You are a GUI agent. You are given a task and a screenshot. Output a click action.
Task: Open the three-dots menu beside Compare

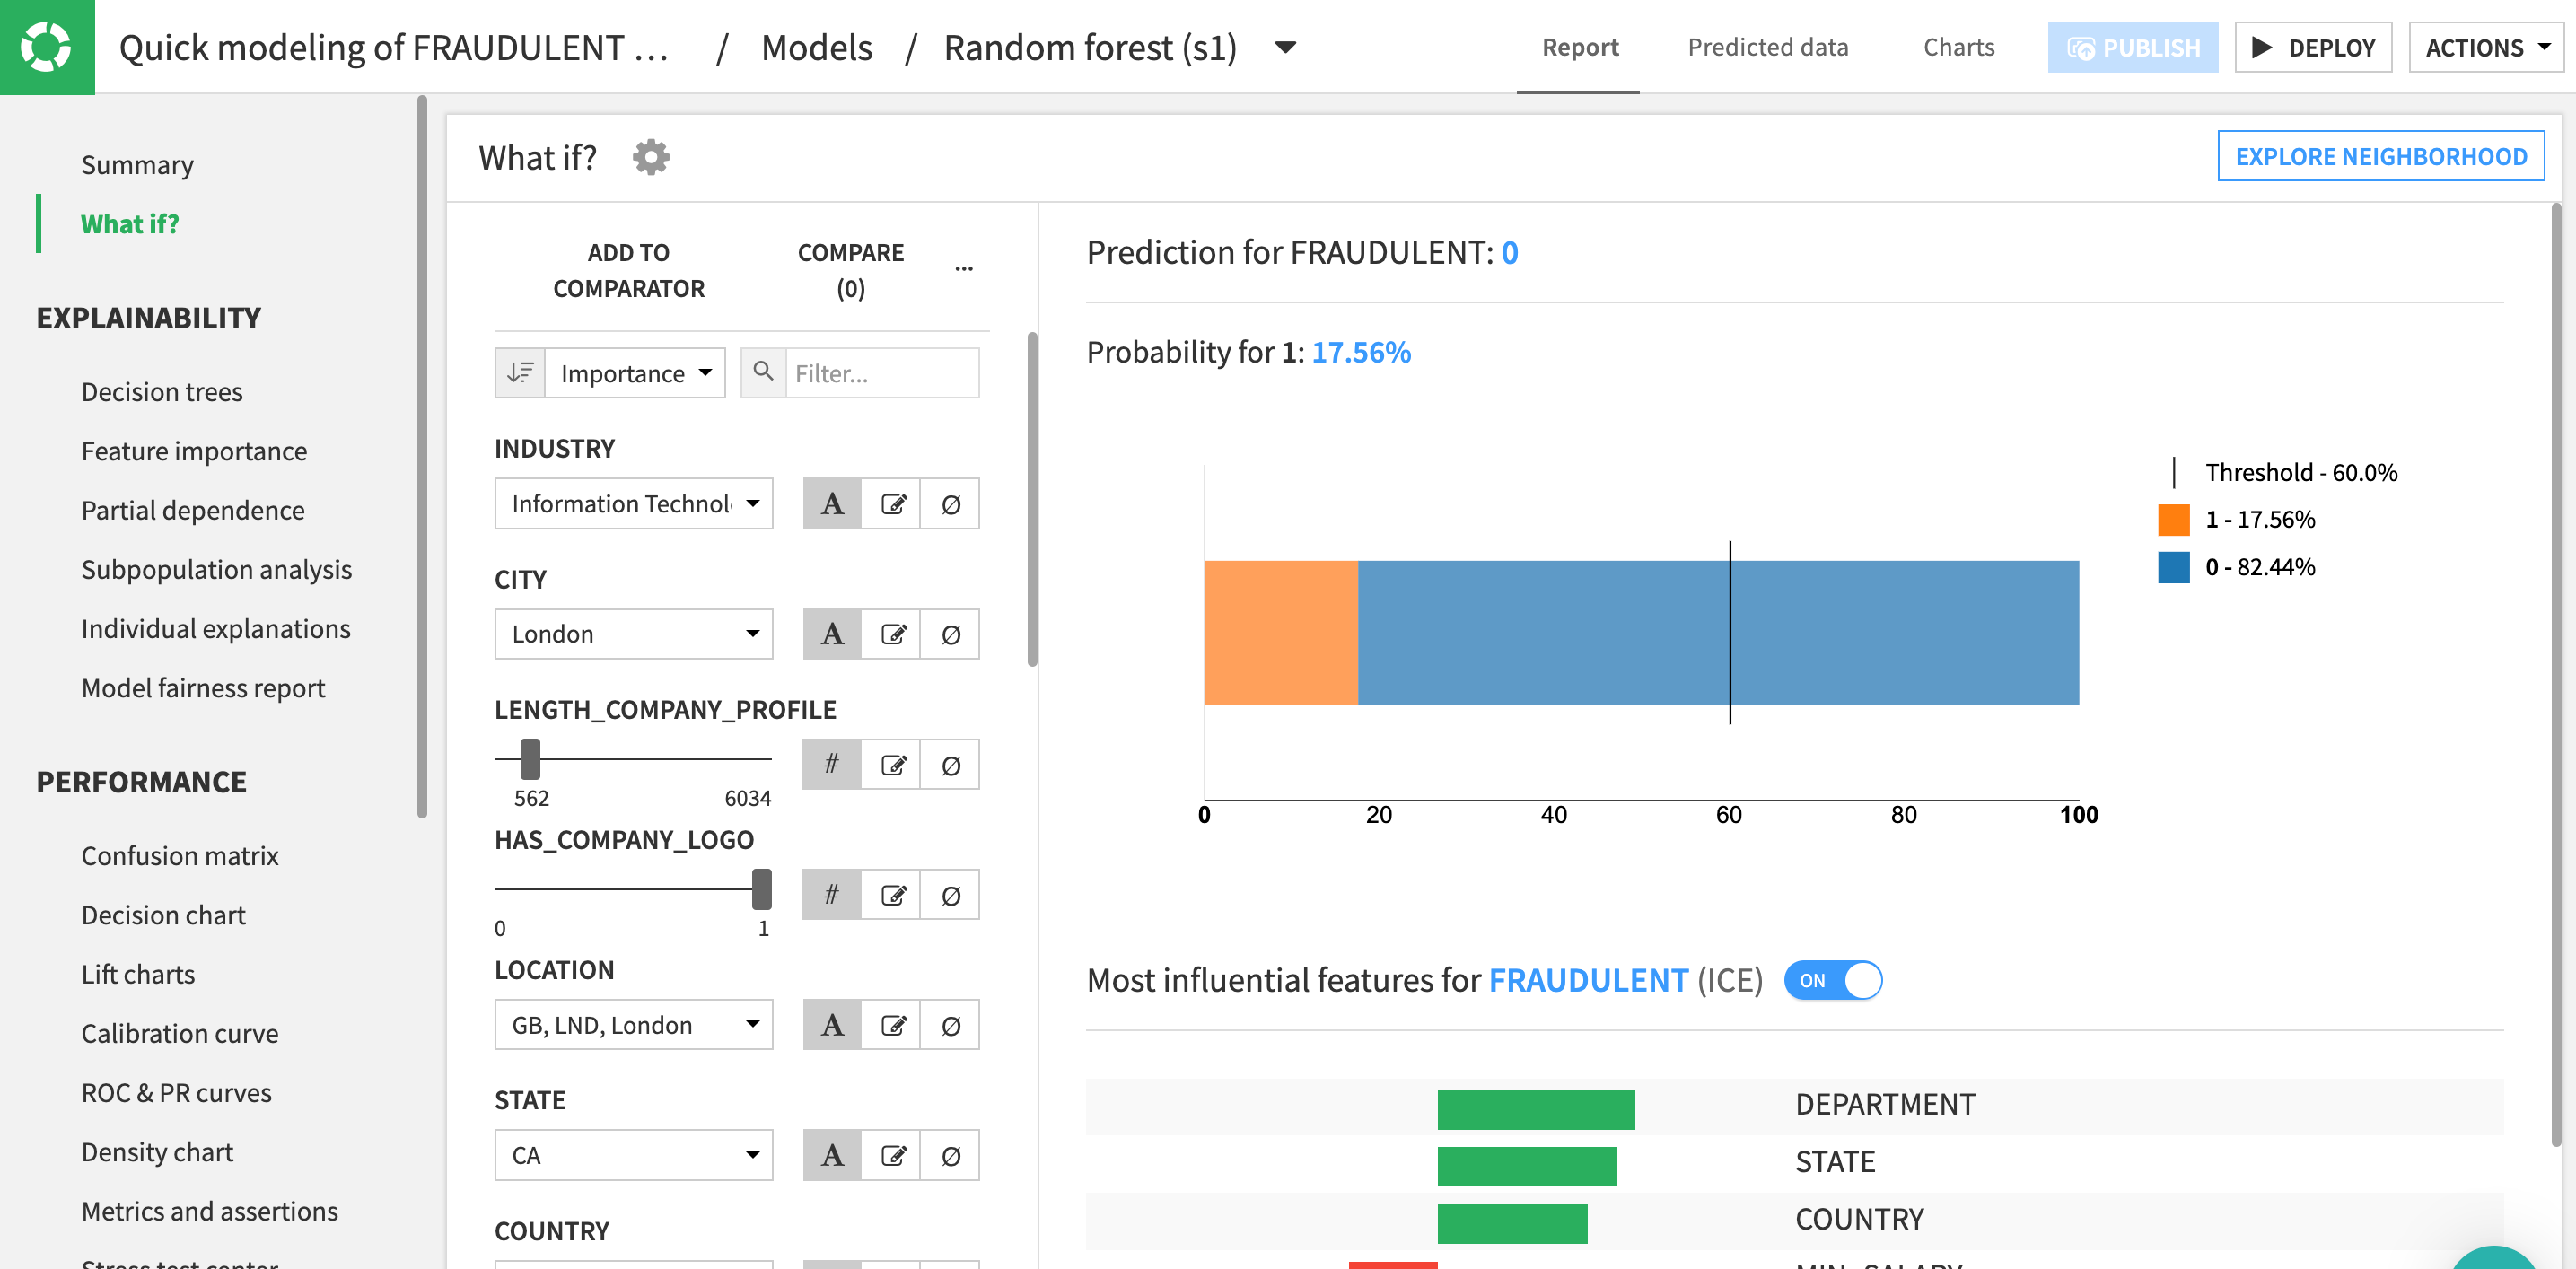(964, 269)
